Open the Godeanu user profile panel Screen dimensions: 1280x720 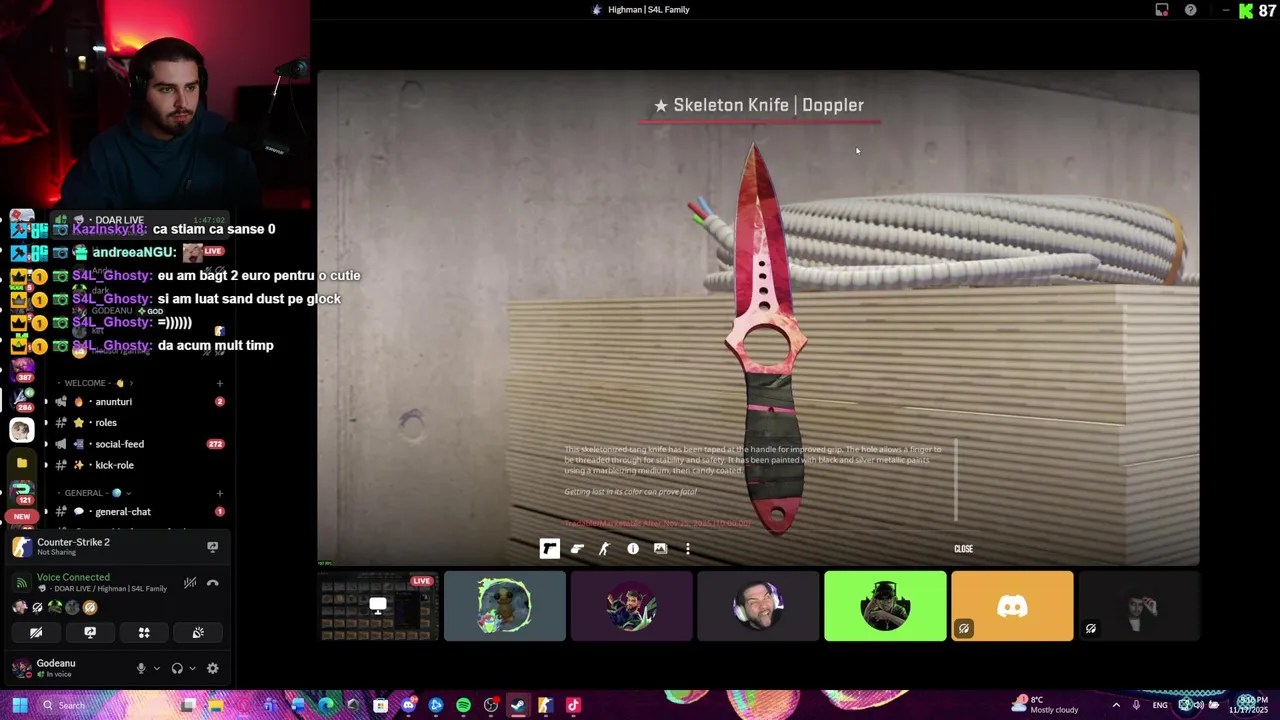pos(68,668)
